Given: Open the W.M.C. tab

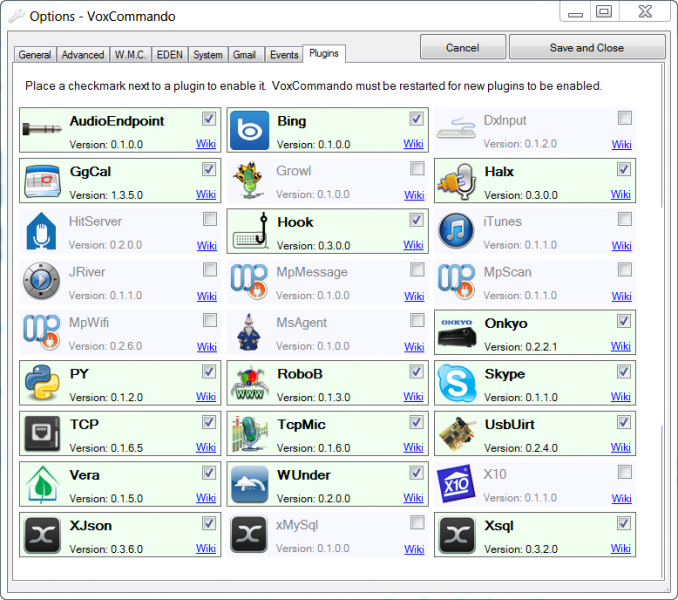Looking at the screenshot, I should [130, 55].
